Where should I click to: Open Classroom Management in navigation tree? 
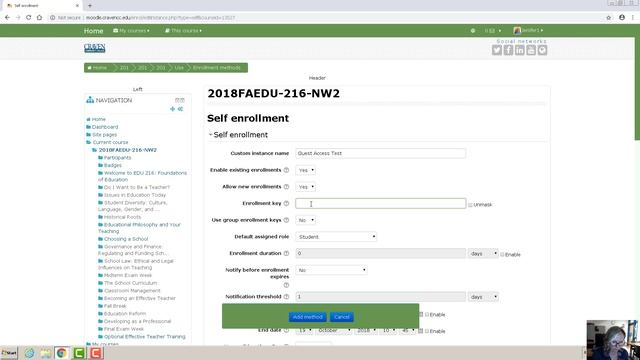point(132,291)
